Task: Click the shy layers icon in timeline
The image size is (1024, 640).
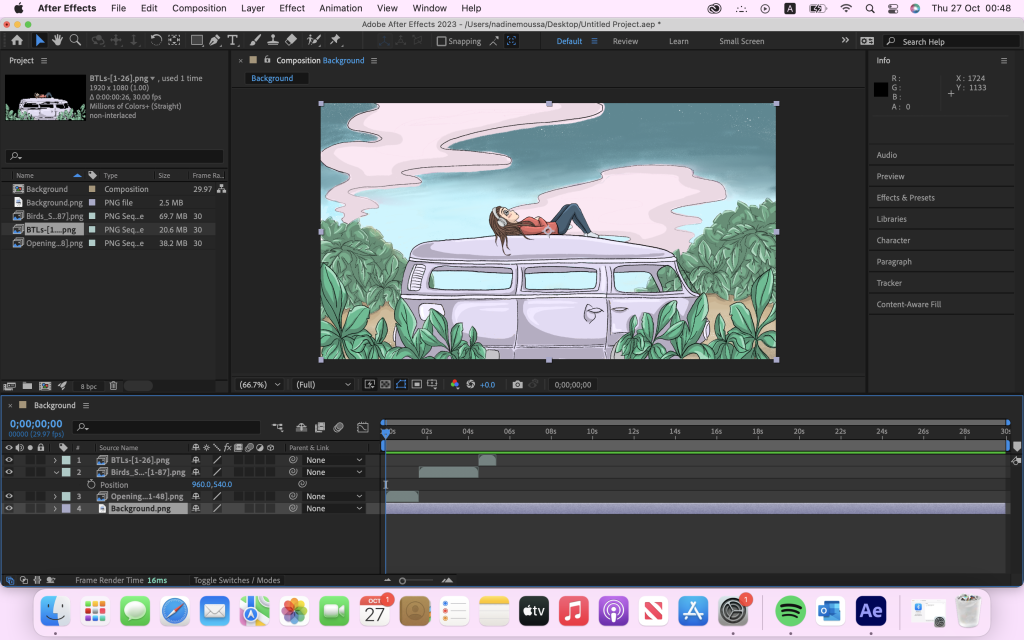Action: 301,427
